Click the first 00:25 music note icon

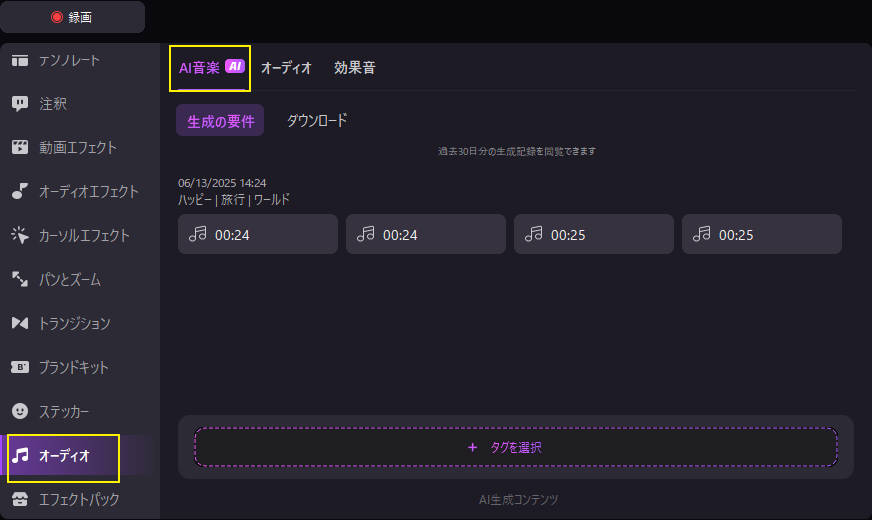click(534, 234)
